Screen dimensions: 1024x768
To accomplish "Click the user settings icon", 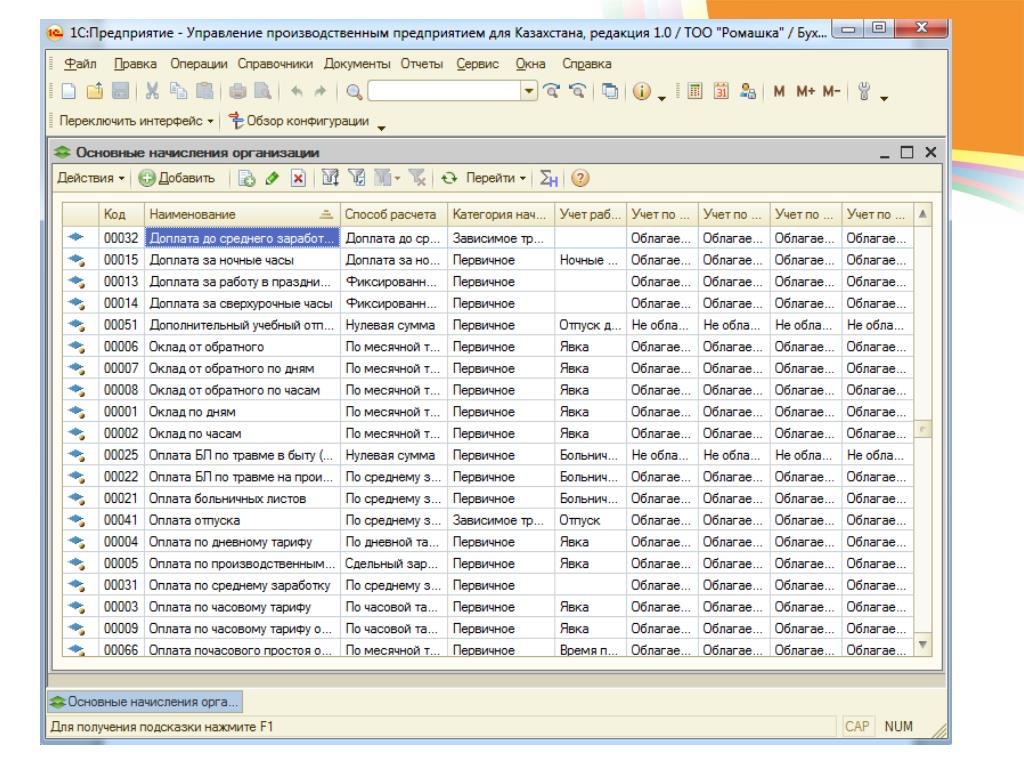I will (x=748, y=91).
